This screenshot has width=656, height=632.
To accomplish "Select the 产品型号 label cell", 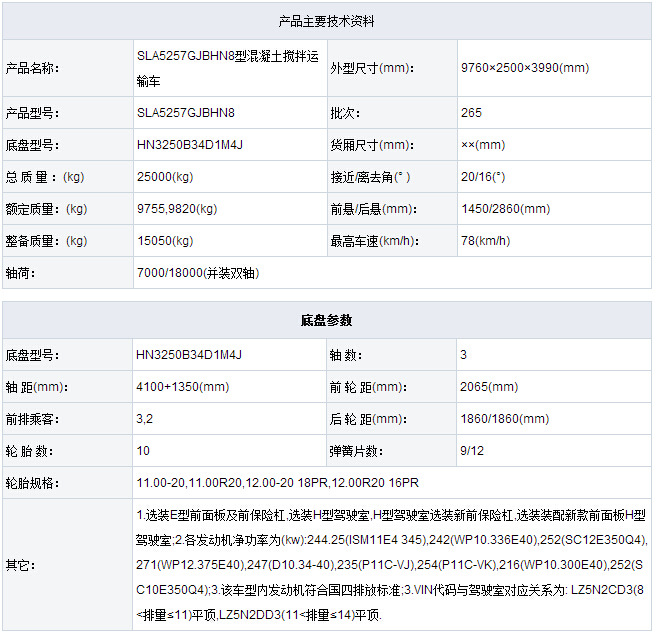I will [x=32, y=113].
